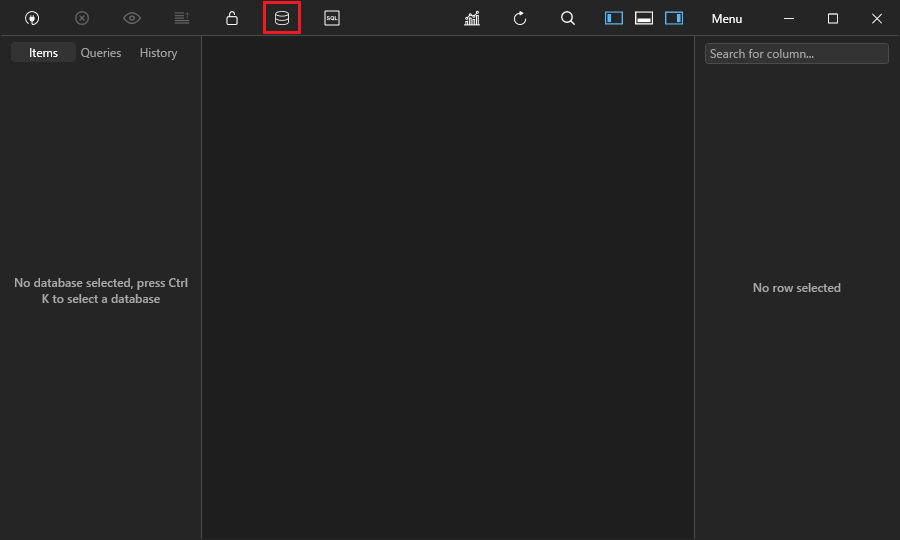Click the commit changes list icon
The image size is (900, 540).
tap(182, 18)
